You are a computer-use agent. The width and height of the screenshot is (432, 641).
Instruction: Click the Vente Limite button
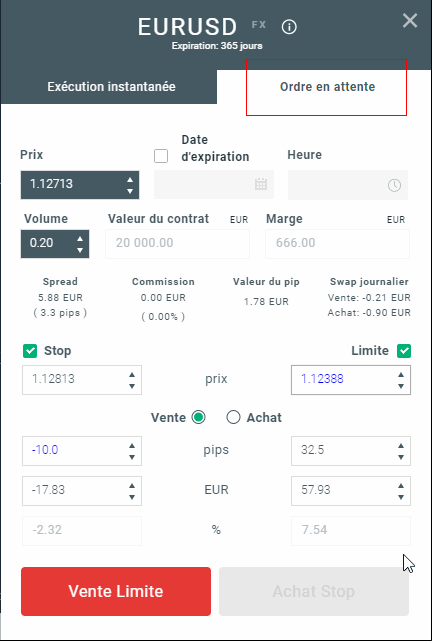pos(116,591)
